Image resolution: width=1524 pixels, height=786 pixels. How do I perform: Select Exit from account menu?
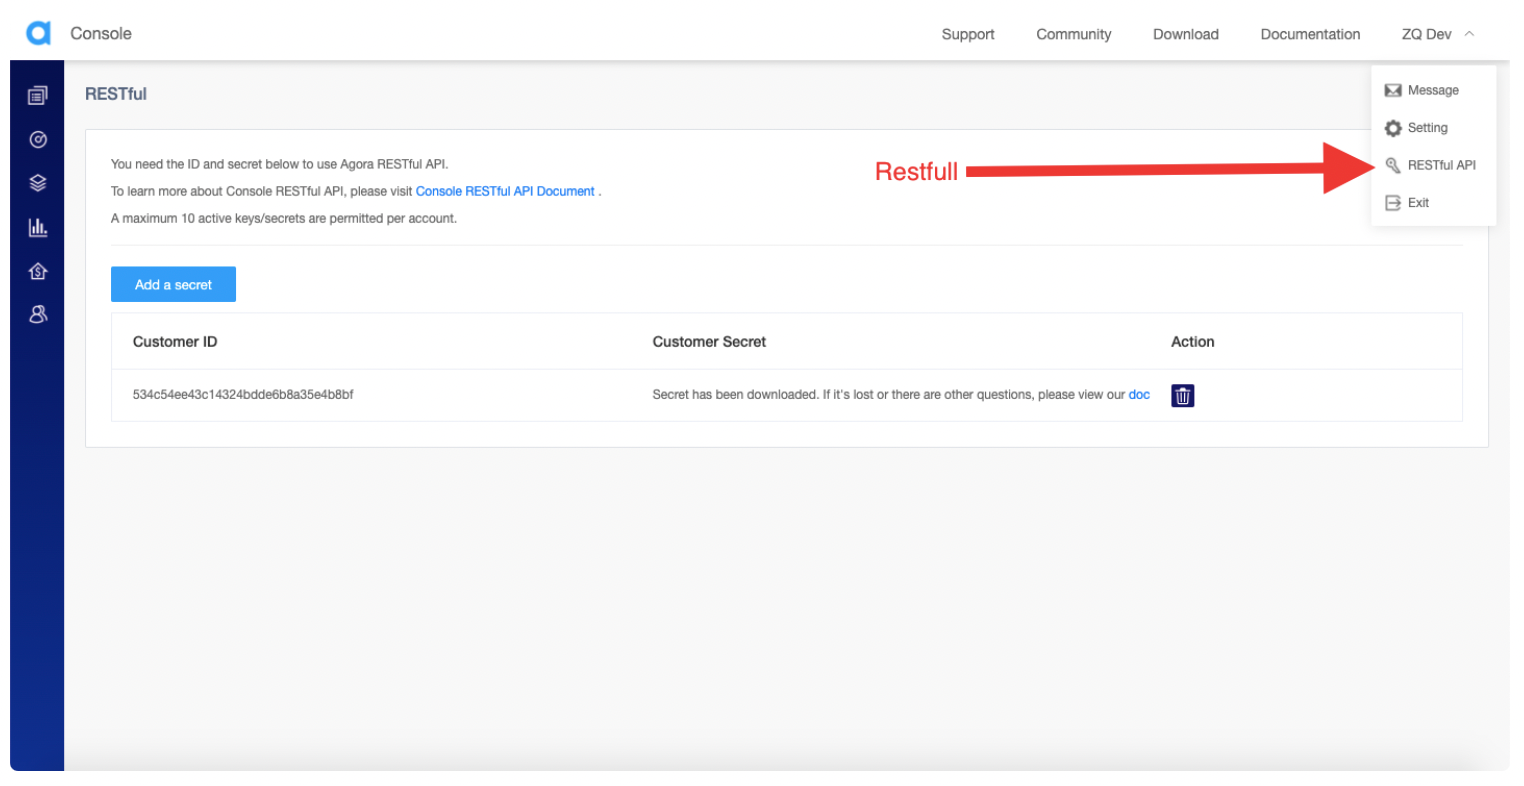click(x=1418, y=203)
